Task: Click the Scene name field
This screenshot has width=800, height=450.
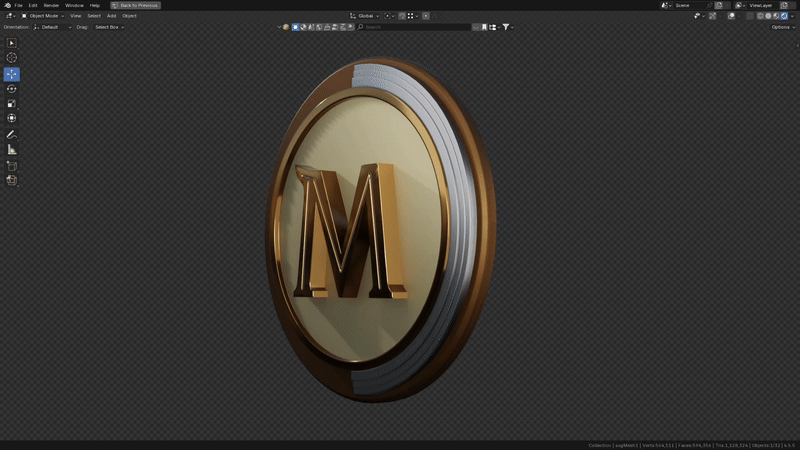Action: [690, 6]
